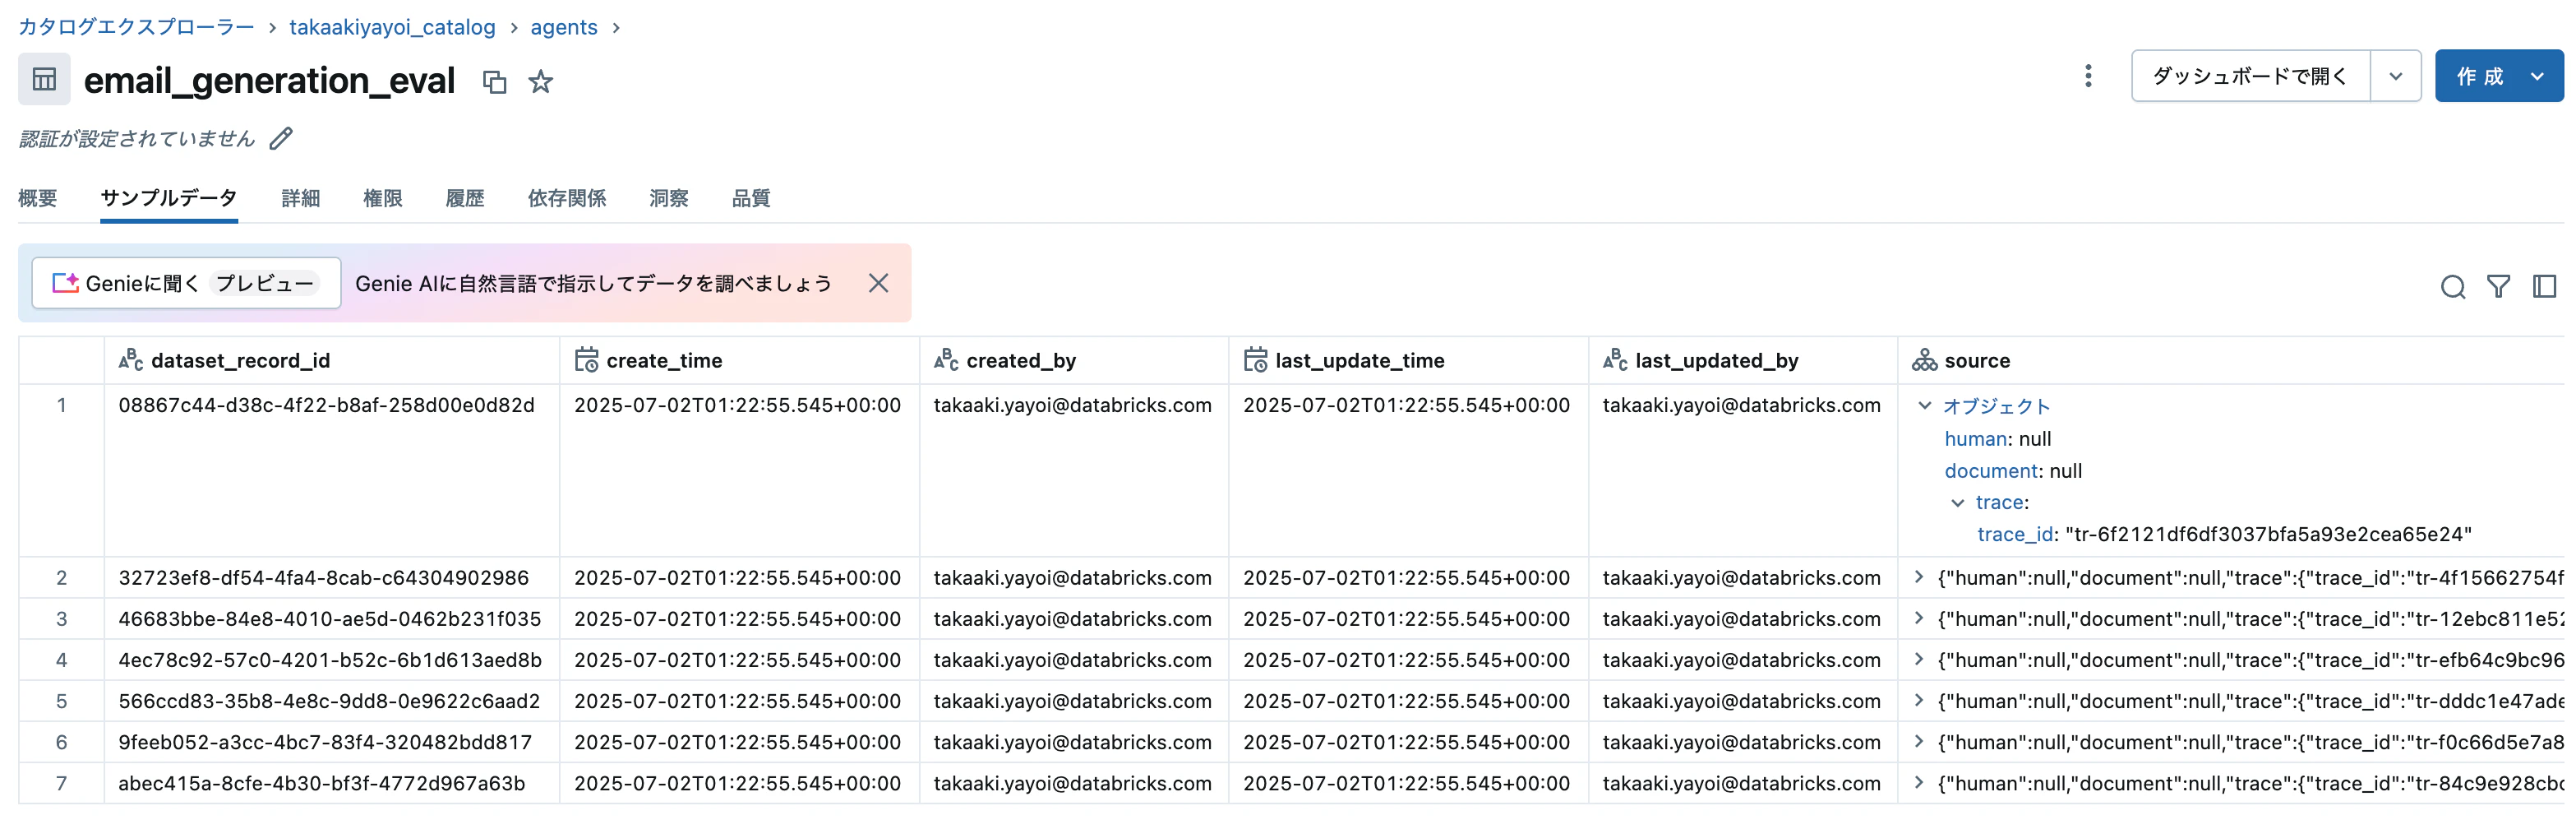This screenshot has height=829, width=2576.
Task: Click the table icon beside email_generation_eval
Action: [x=44, y=79]
